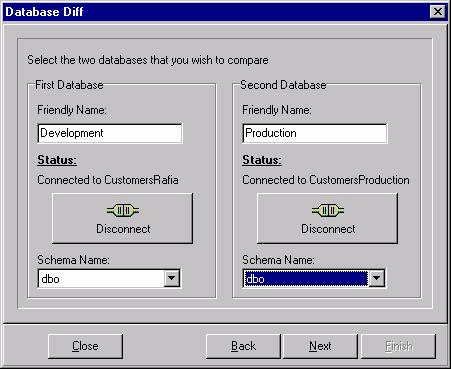Click the 'Connected to CustomersRafia' status text
This screenshot has width=451, height=369.
point(108,180)
